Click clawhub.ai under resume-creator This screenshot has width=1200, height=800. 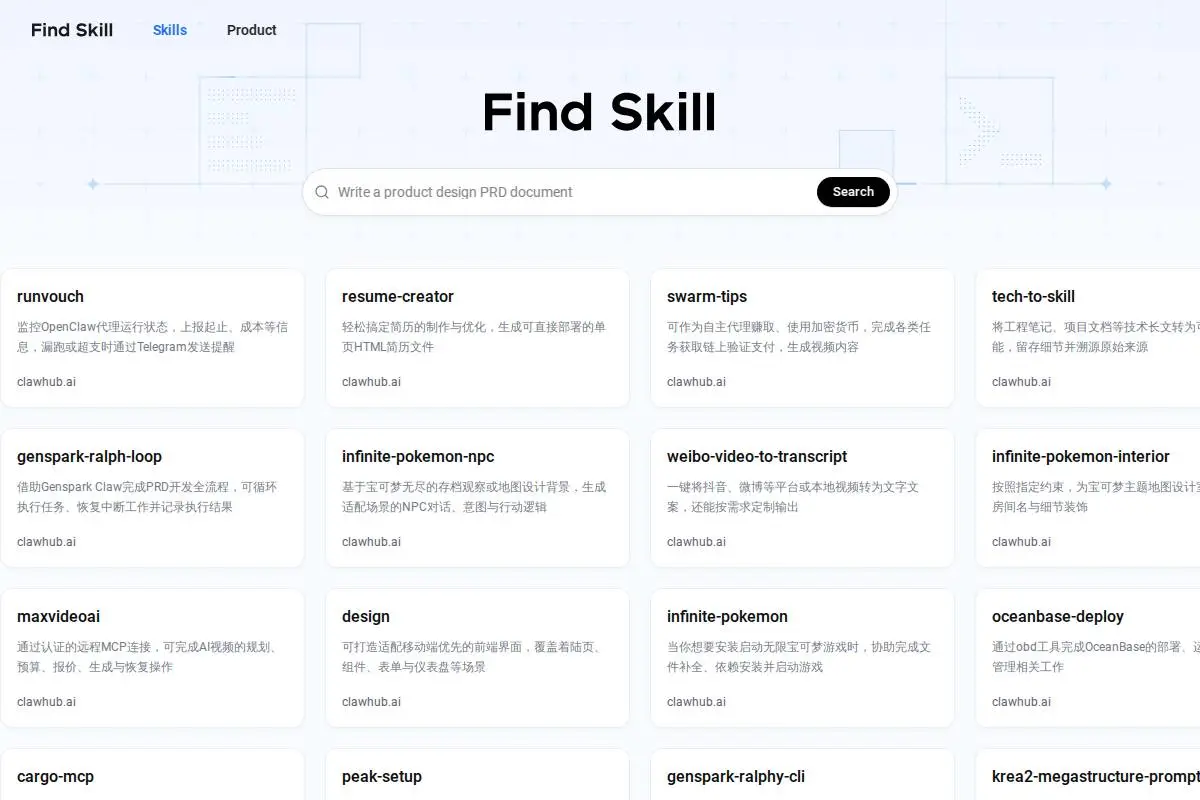click(x=371, y=382)
